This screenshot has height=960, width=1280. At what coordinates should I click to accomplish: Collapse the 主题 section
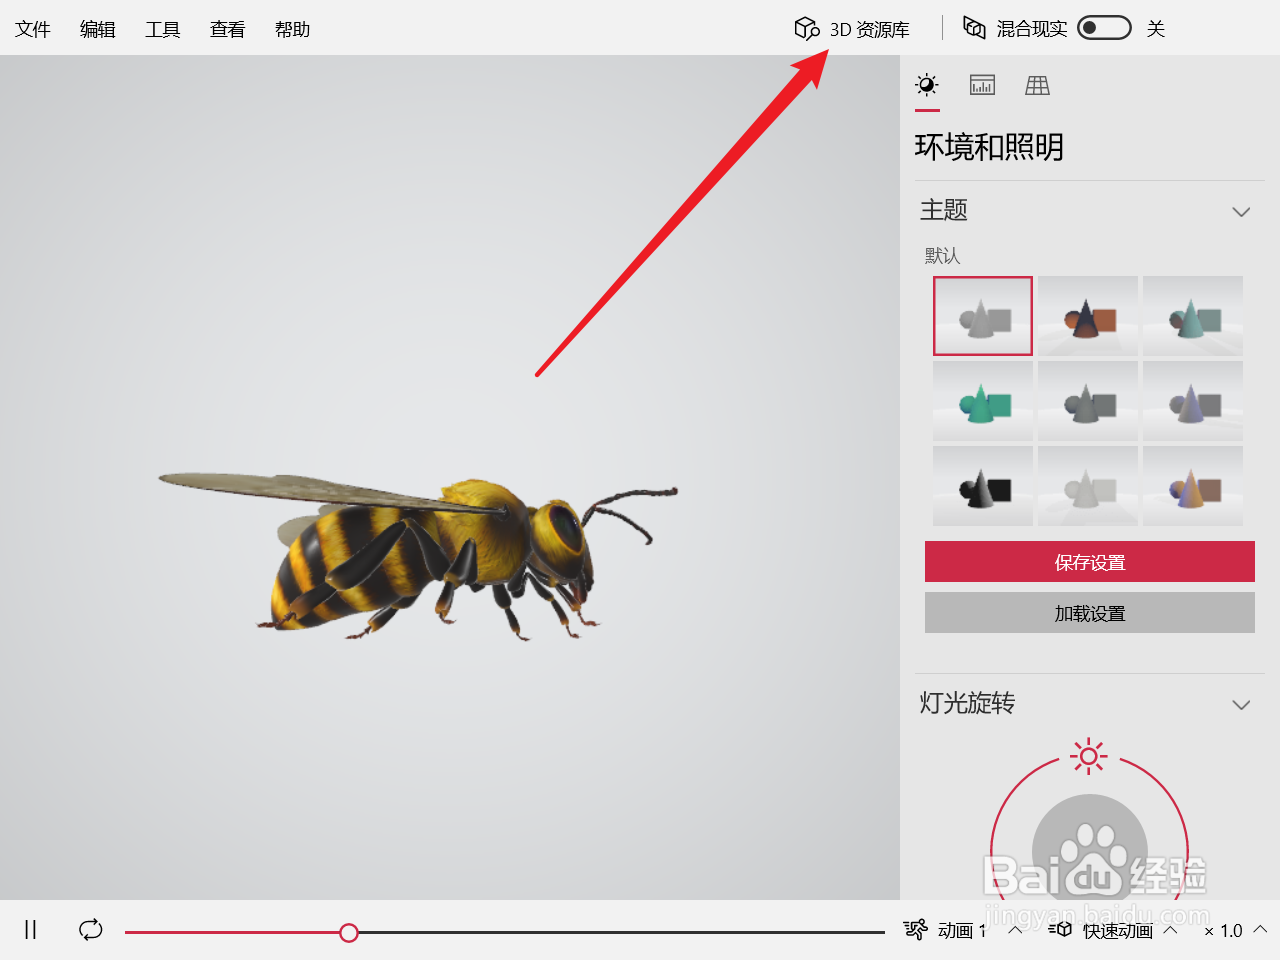pyautogui.click(x=1242, y=211)
